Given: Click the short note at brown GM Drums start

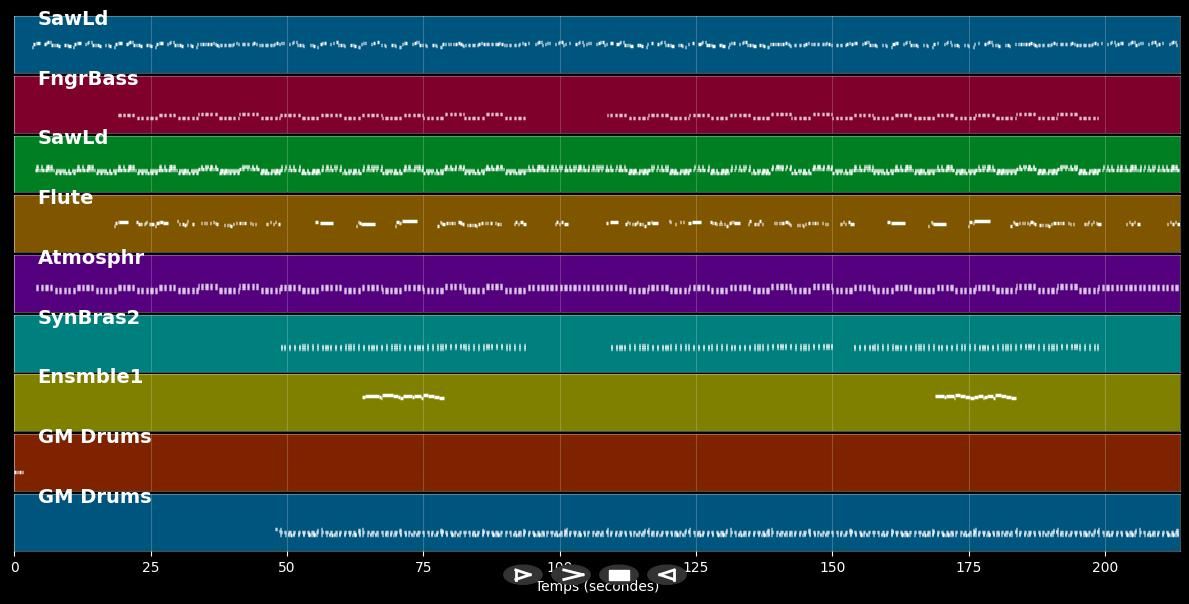Looking at the screenshot, I should 19,472.
